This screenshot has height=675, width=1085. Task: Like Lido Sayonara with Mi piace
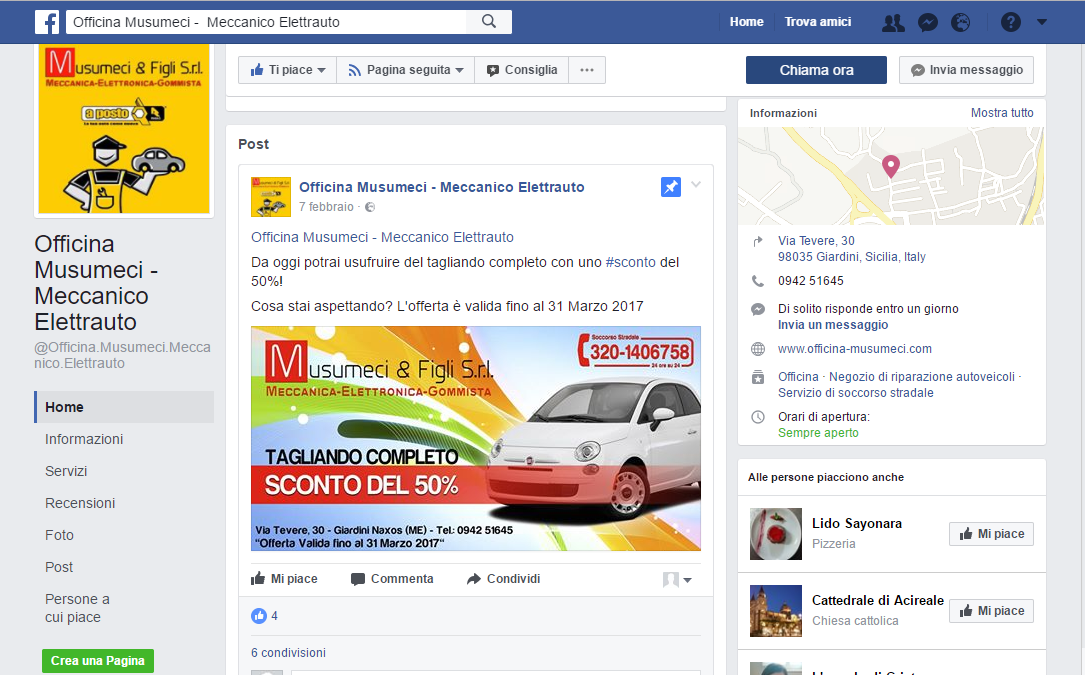tap(992, 534)
